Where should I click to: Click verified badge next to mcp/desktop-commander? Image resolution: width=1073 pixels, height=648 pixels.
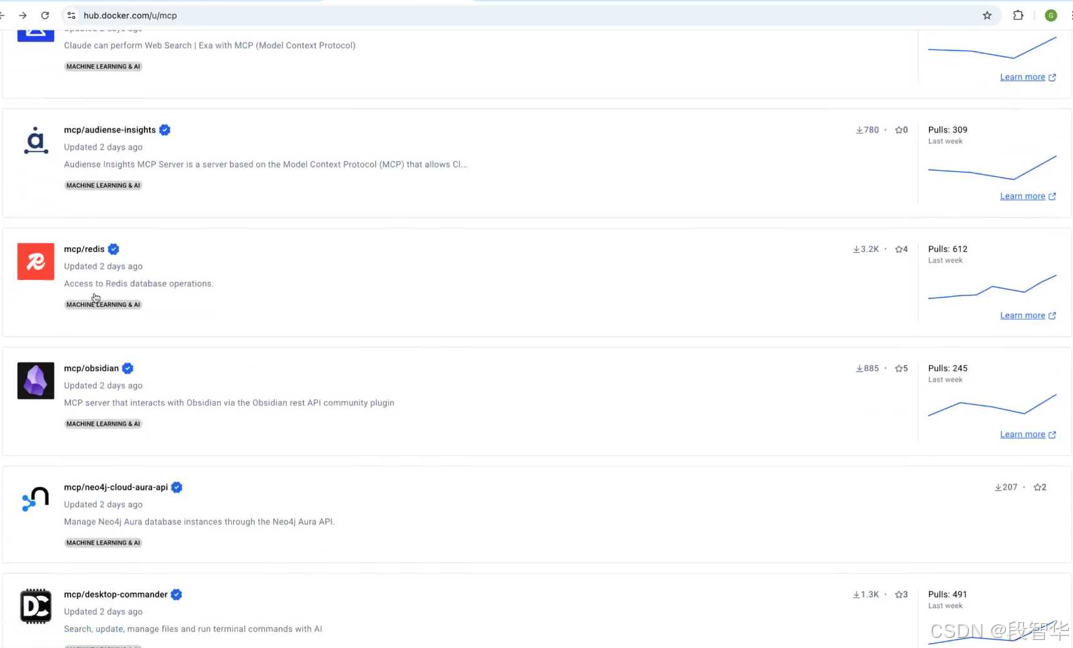point(177,595)
